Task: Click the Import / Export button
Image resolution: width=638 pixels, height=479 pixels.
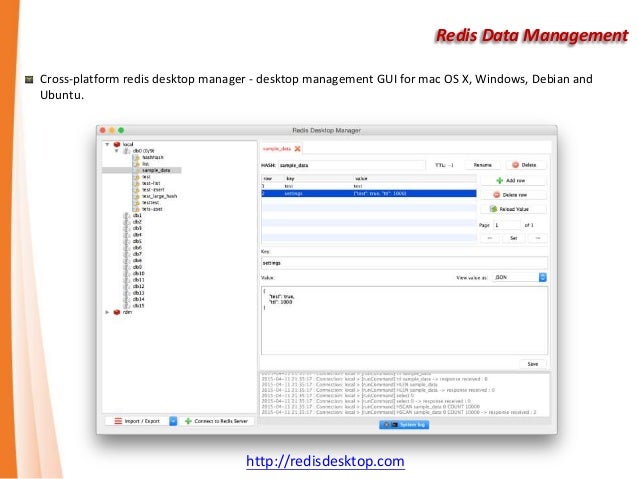Action: coord(137,421)
